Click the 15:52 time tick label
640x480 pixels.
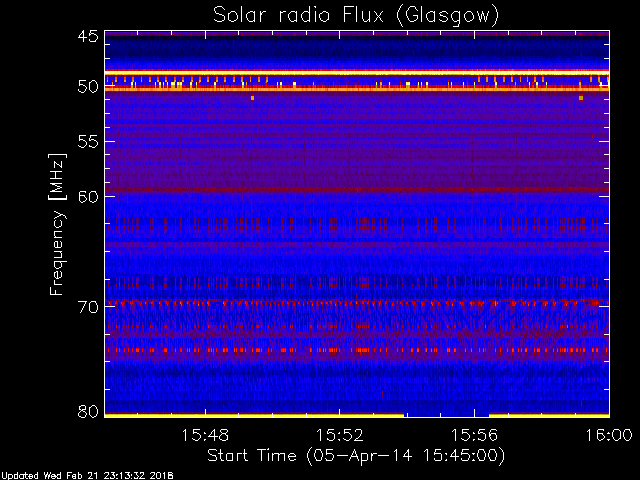[340, 435]
